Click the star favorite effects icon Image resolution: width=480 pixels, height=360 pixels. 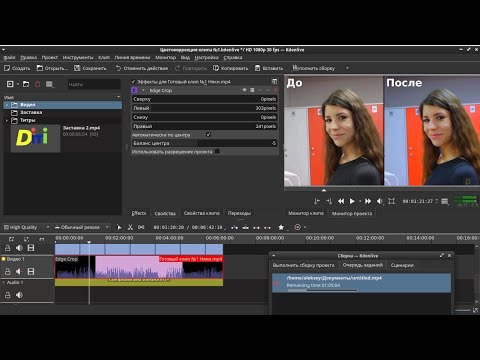click(x=281, y=227)
